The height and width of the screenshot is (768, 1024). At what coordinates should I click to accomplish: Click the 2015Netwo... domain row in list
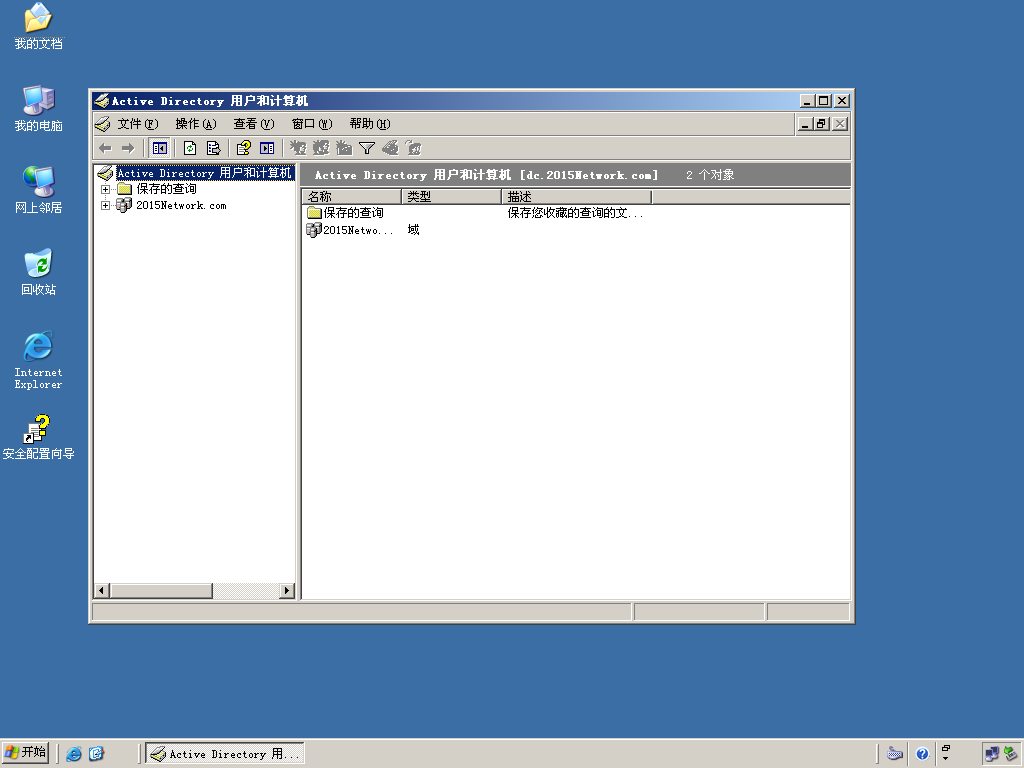(x=350, y=230)
